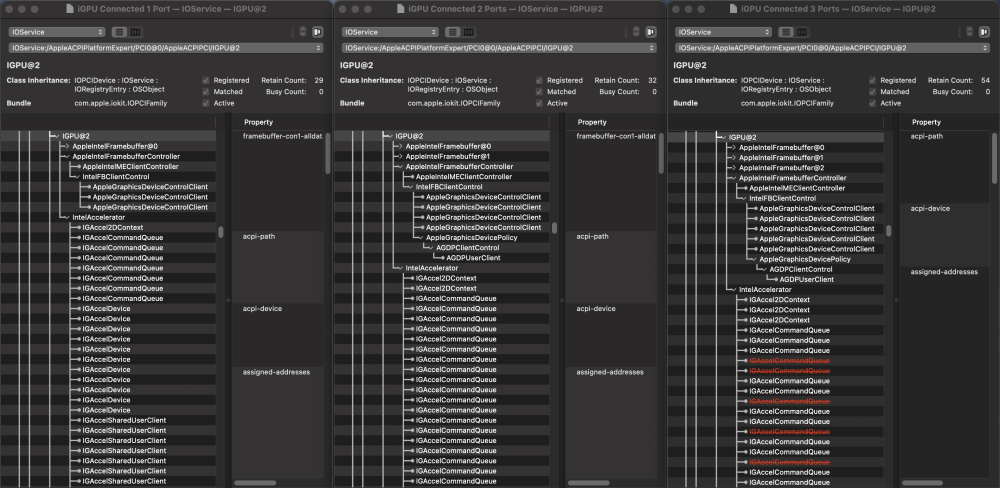This screenshot has width=1000, height=488.
Task: Click the toolbar stepper in 1 Port window
Action: 303,32
